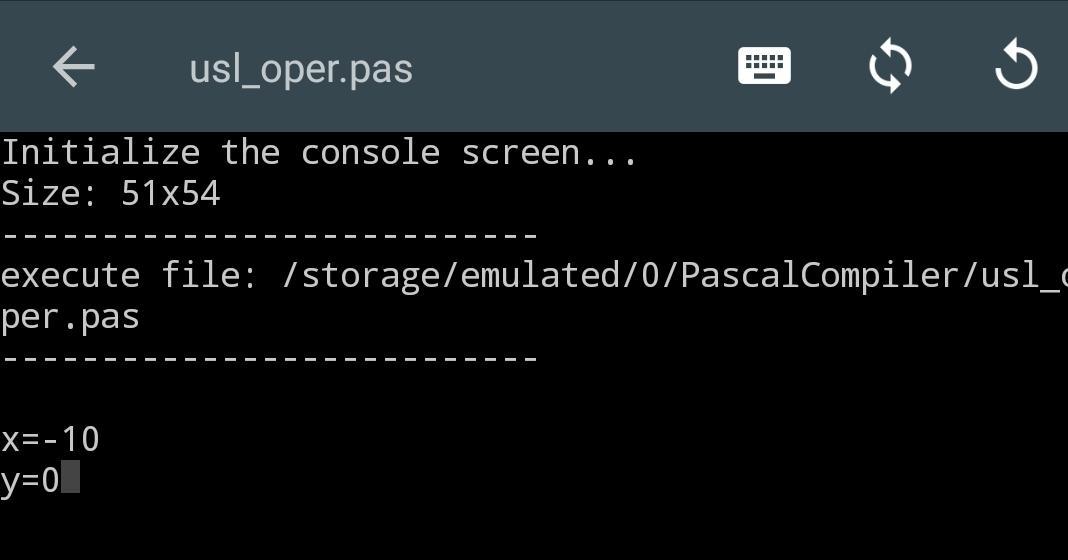This screenshot has width=1068, height=560.
Task: Tap the circular sync arrows icon
Action: pyautogui.click(x=890, y=67)
